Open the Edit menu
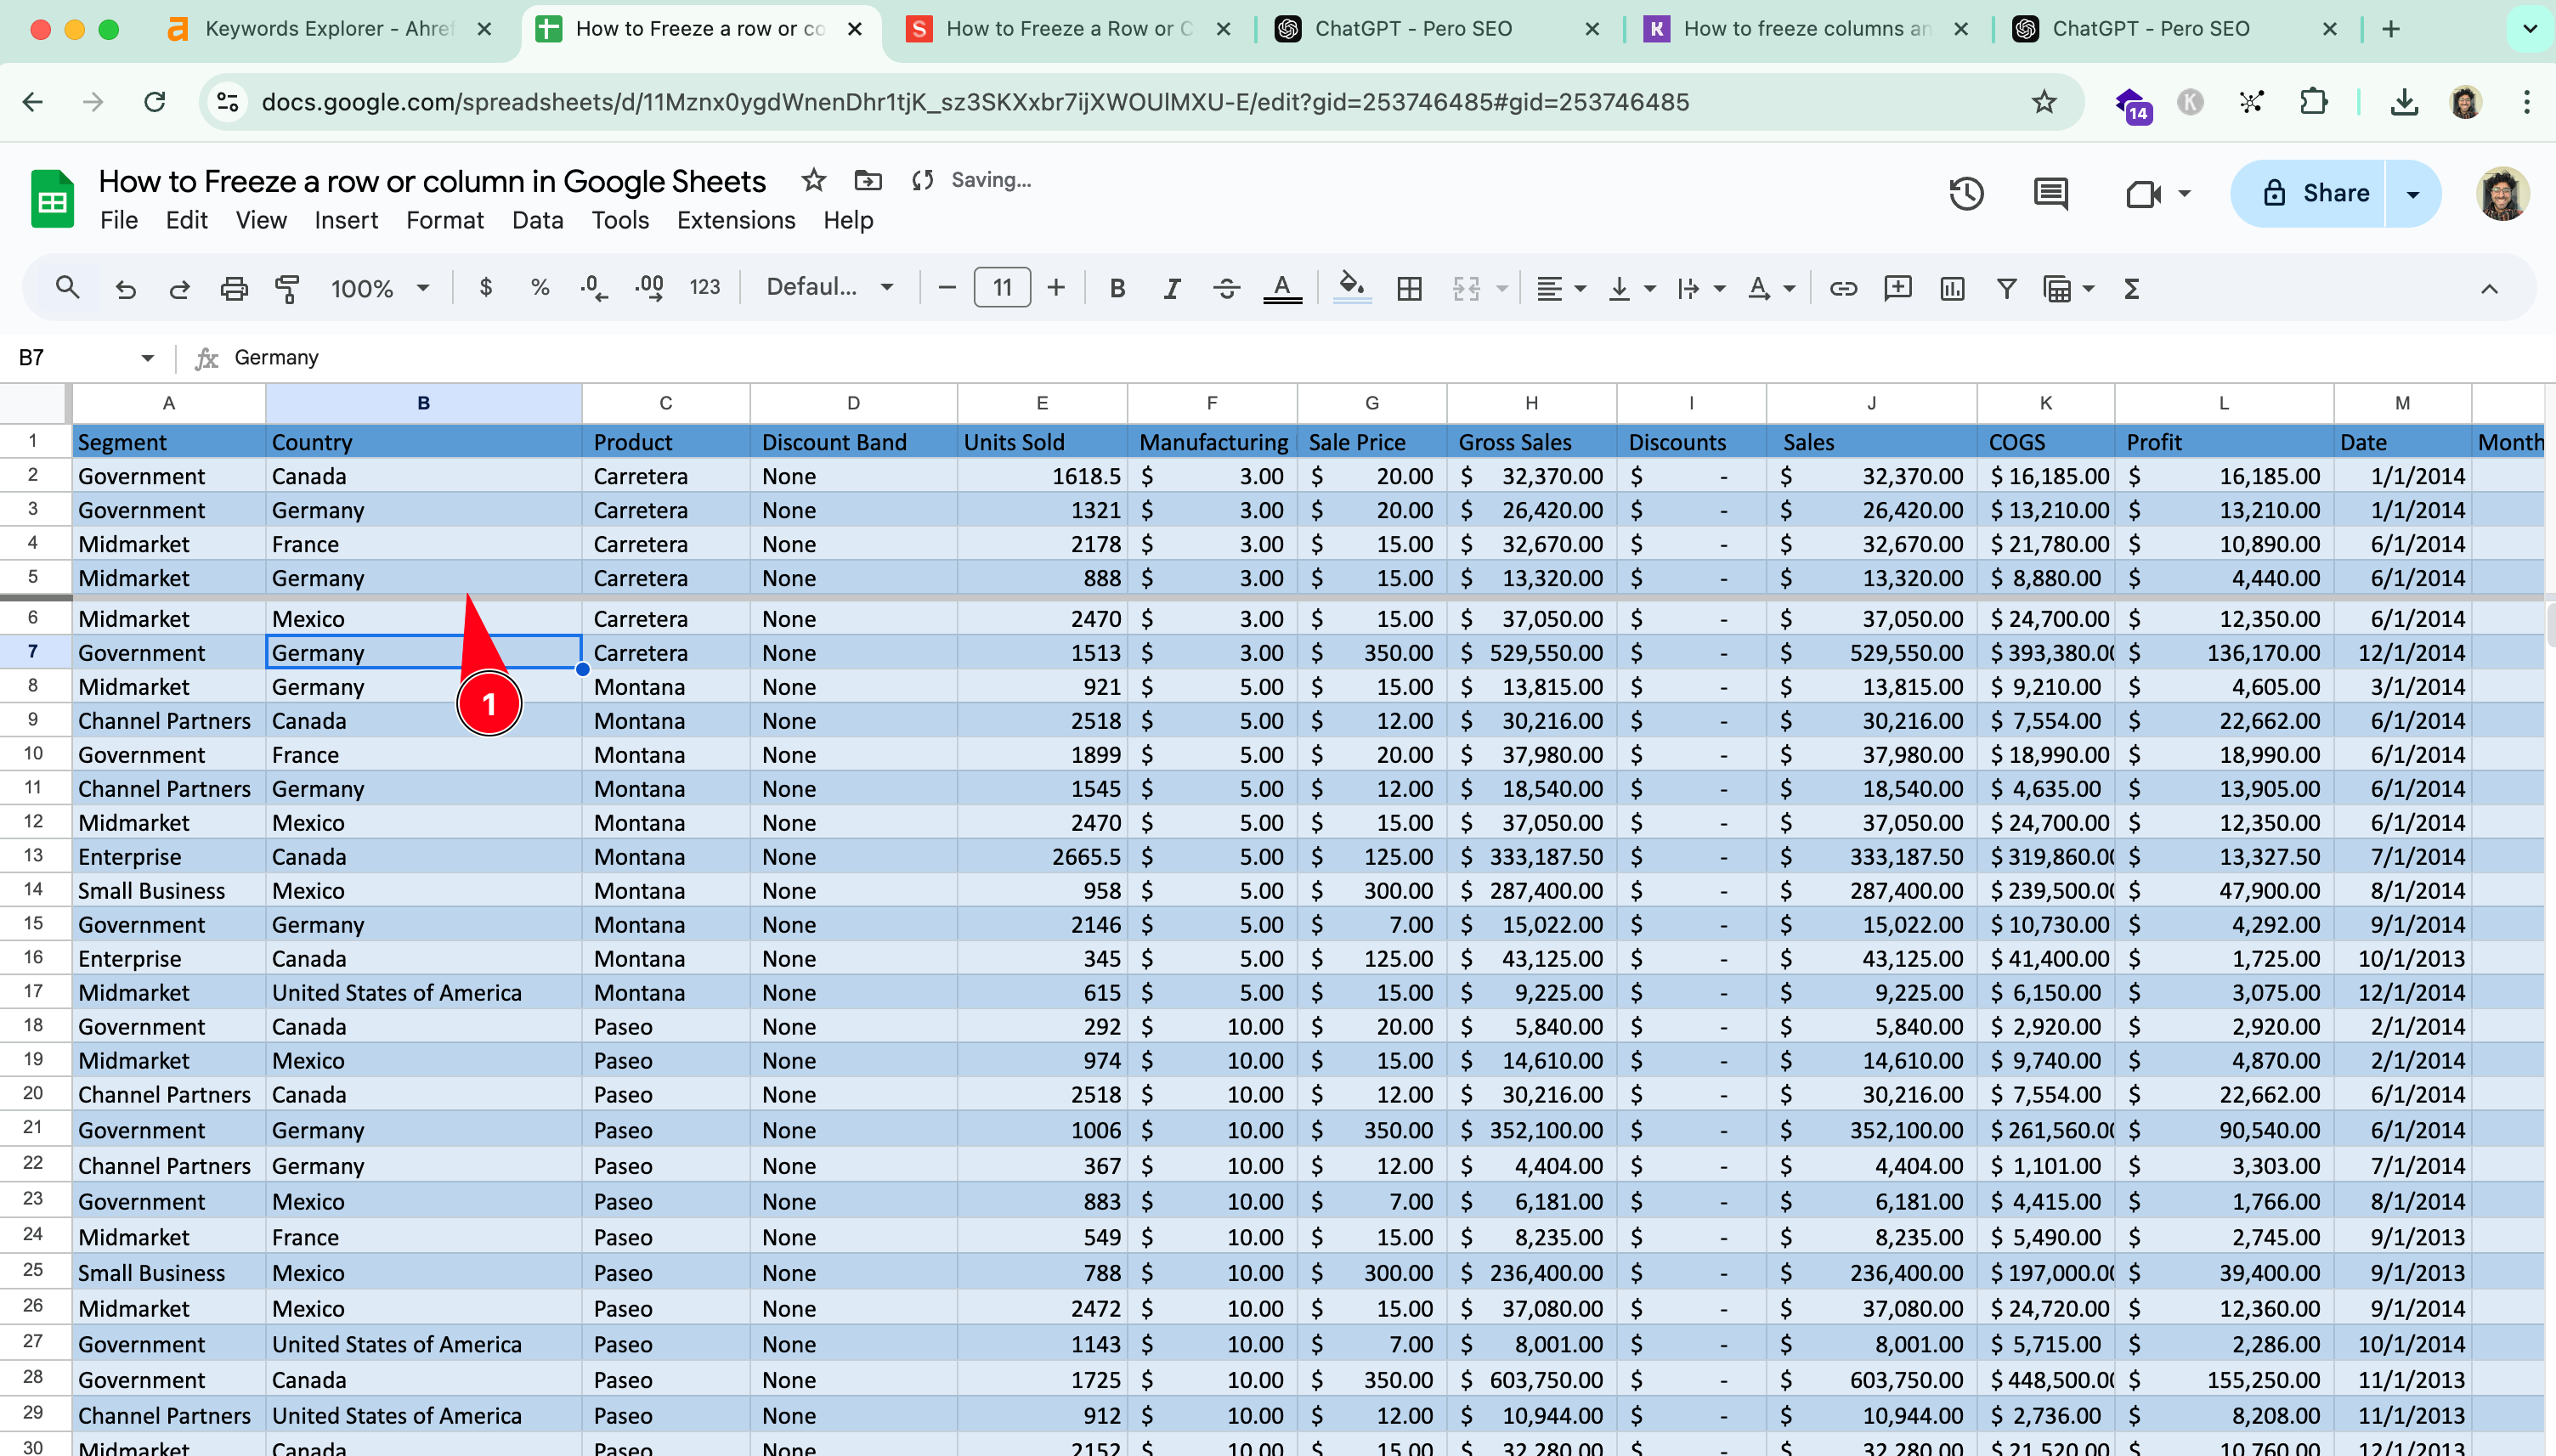2556x1456 pixels. [186, 220]
